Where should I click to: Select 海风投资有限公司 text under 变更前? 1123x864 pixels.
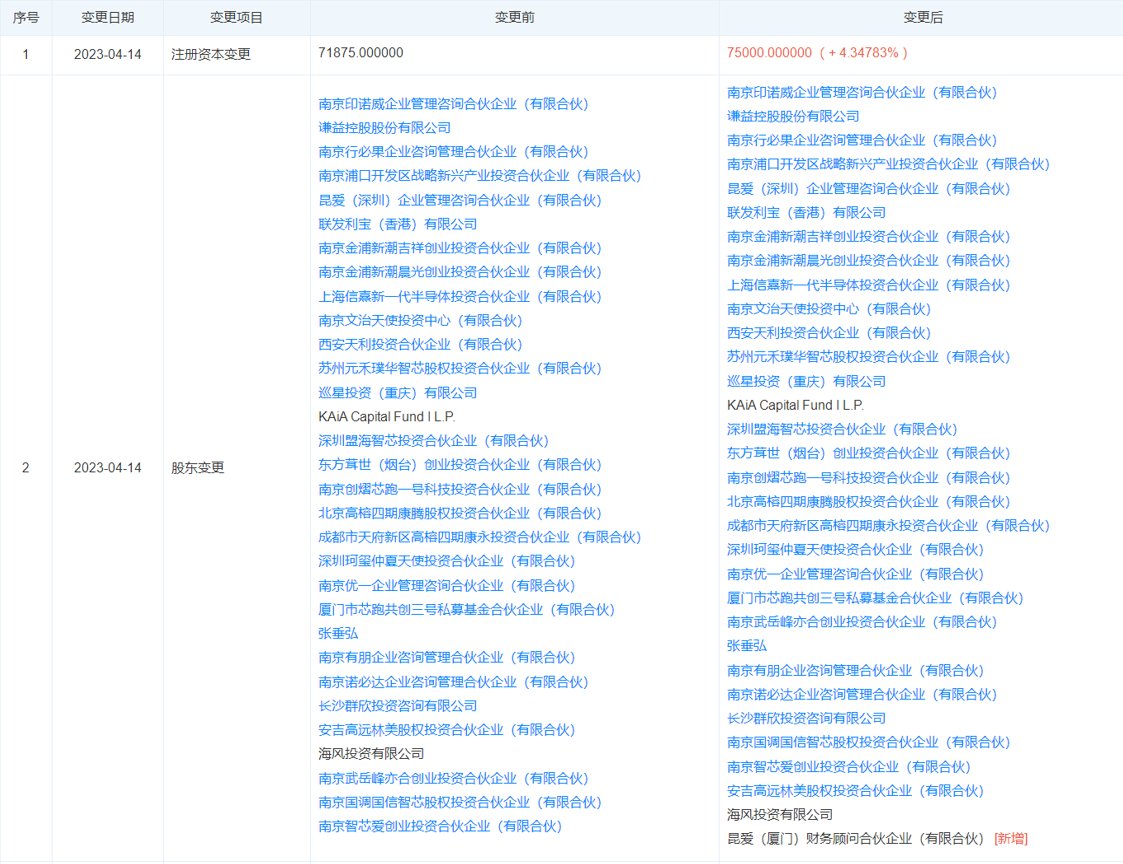[x=371, y=754]
